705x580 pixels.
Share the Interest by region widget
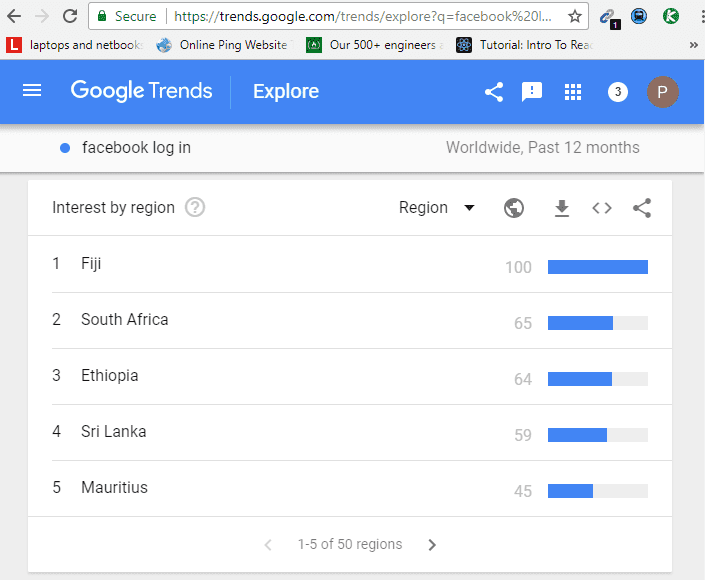pyautogui.click(x=642, y=208)
